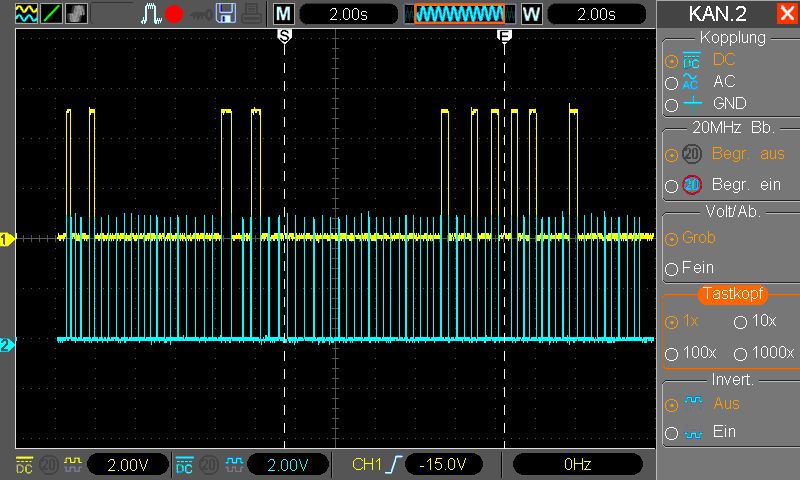This screenshot has width=800, height=480.
Task: Close the KAN.2 channel menu panel
Action: tap(786, 14)
